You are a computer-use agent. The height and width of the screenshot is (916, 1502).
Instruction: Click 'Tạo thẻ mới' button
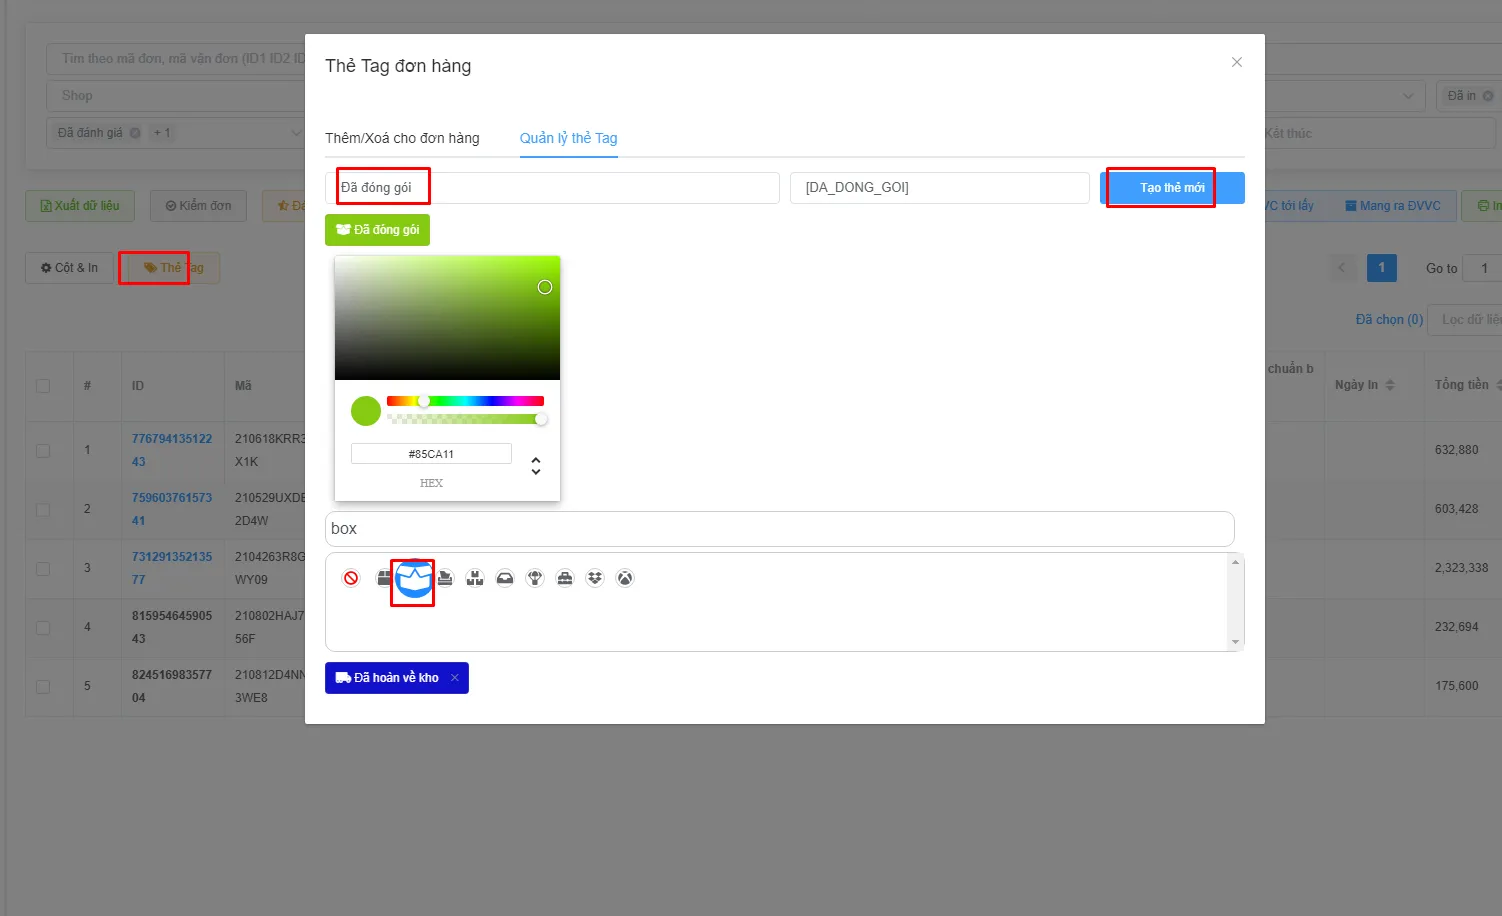[x=1172, y=188]
